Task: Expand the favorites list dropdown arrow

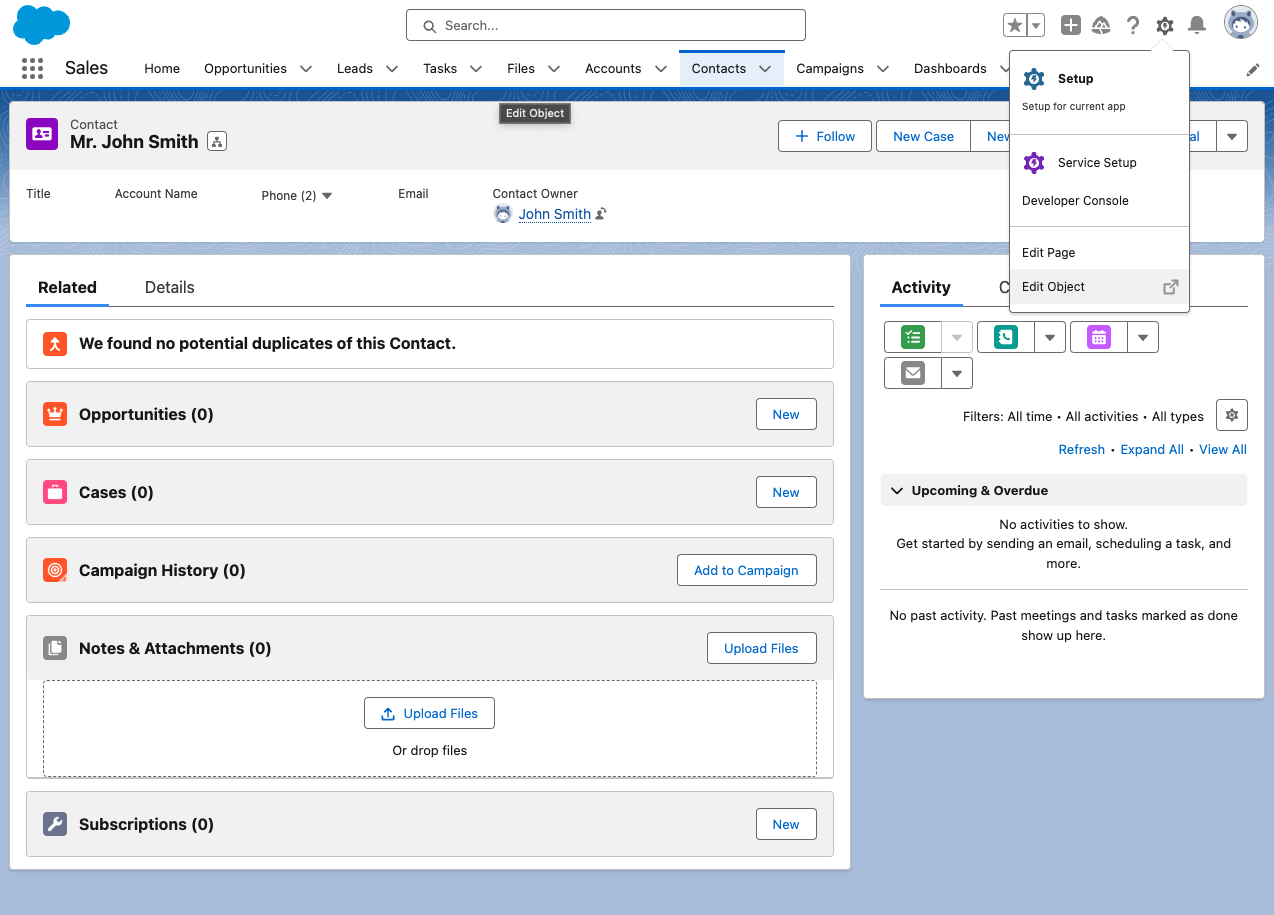Action: [1036, 25]
